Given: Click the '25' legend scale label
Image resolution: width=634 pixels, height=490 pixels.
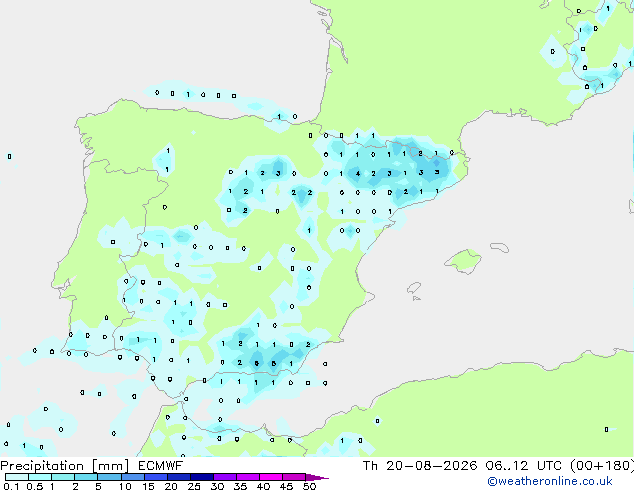Looking at the screenshot, I should [x=194, y=486].
